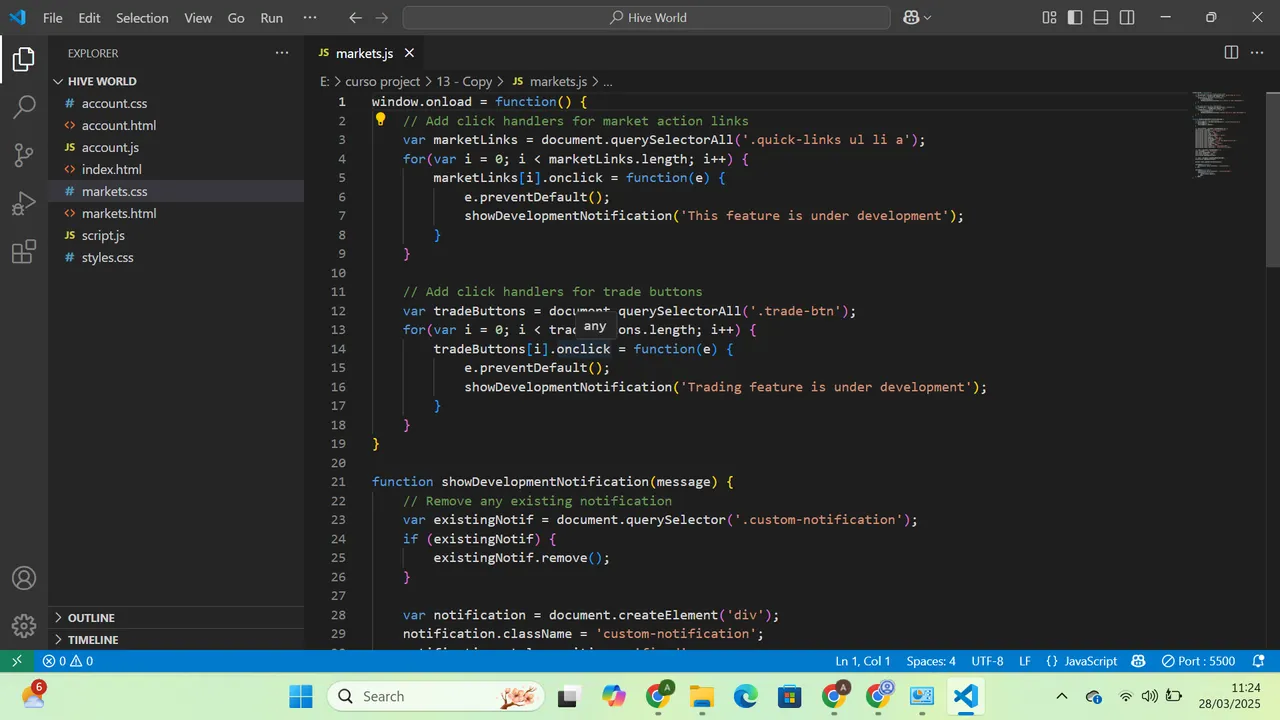Toggle Secondary Side Bar visibility
This screenshot has width=1280, height=720.
tap(1127, 18)
